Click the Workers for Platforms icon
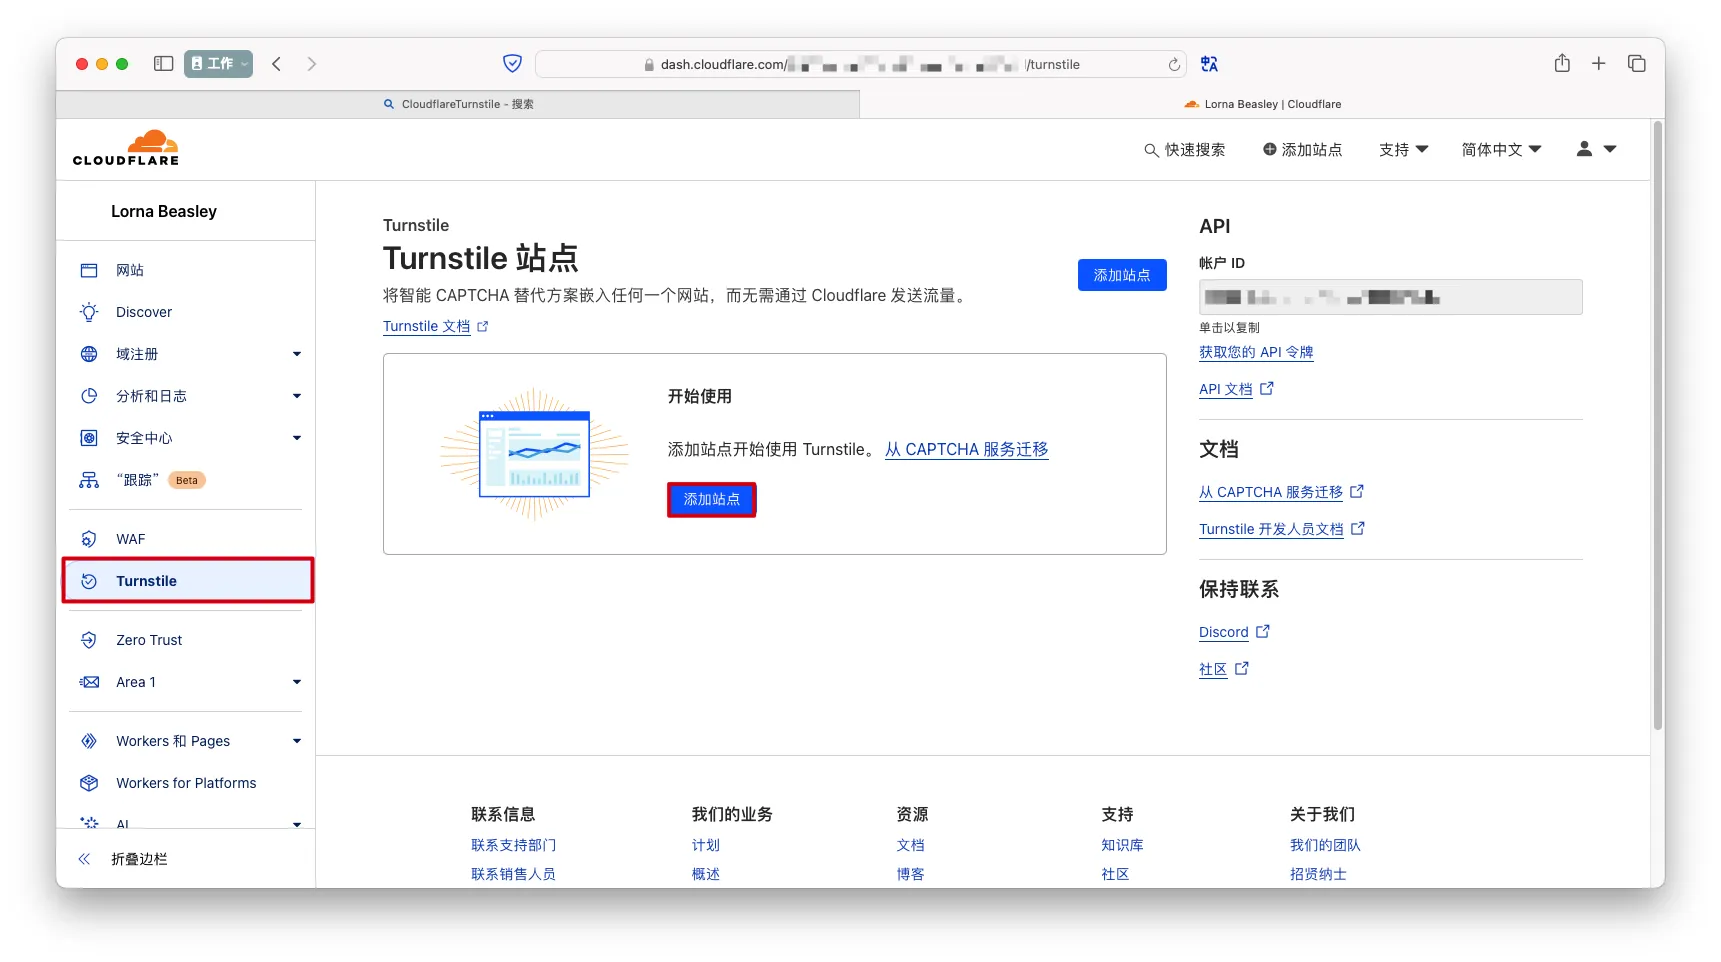This screenshot has width=1721, height=962. click(89, 783)
